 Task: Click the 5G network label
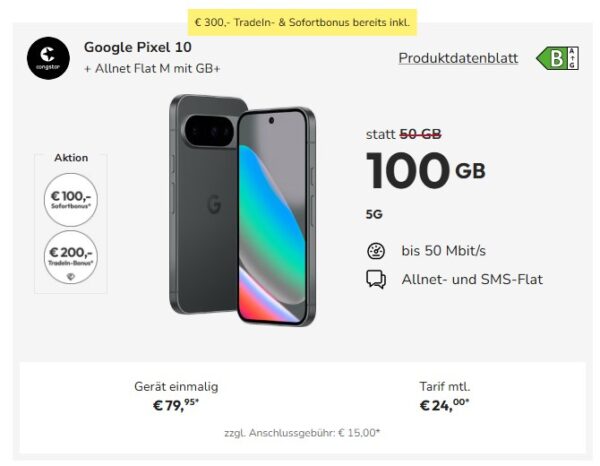(x=374, y=213)
